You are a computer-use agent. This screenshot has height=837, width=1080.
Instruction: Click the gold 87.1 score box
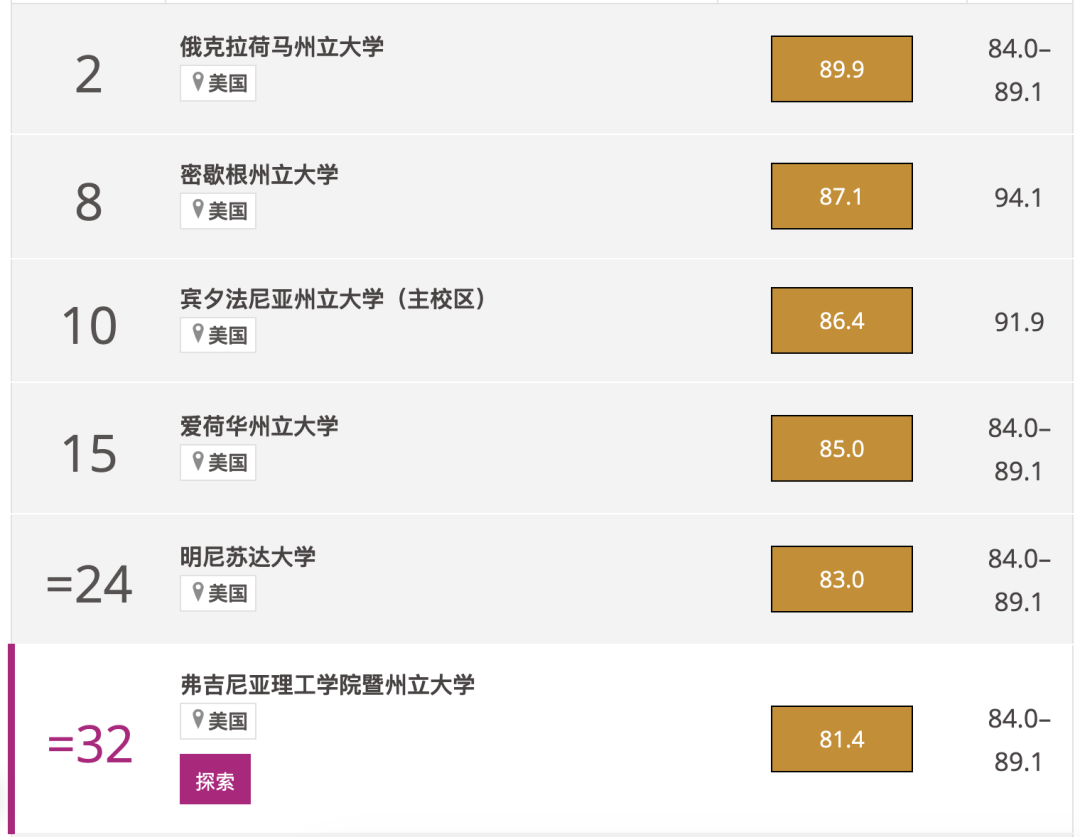(x=842, y=196)
